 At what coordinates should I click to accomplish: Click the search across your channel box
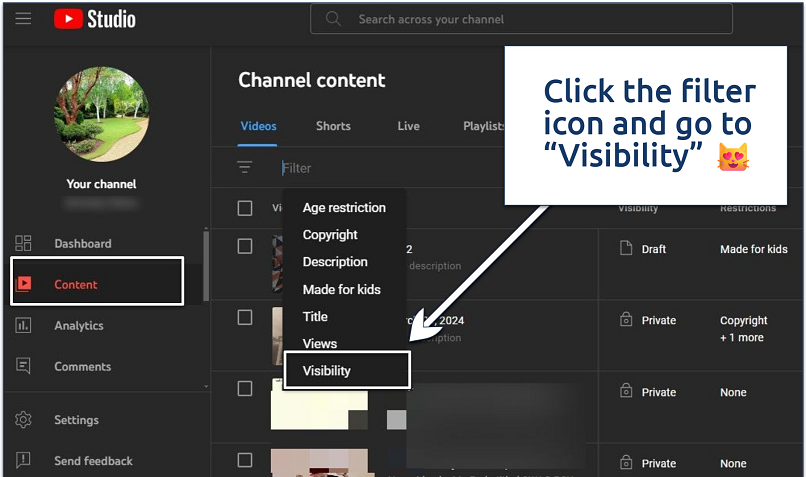coord(520,19)
